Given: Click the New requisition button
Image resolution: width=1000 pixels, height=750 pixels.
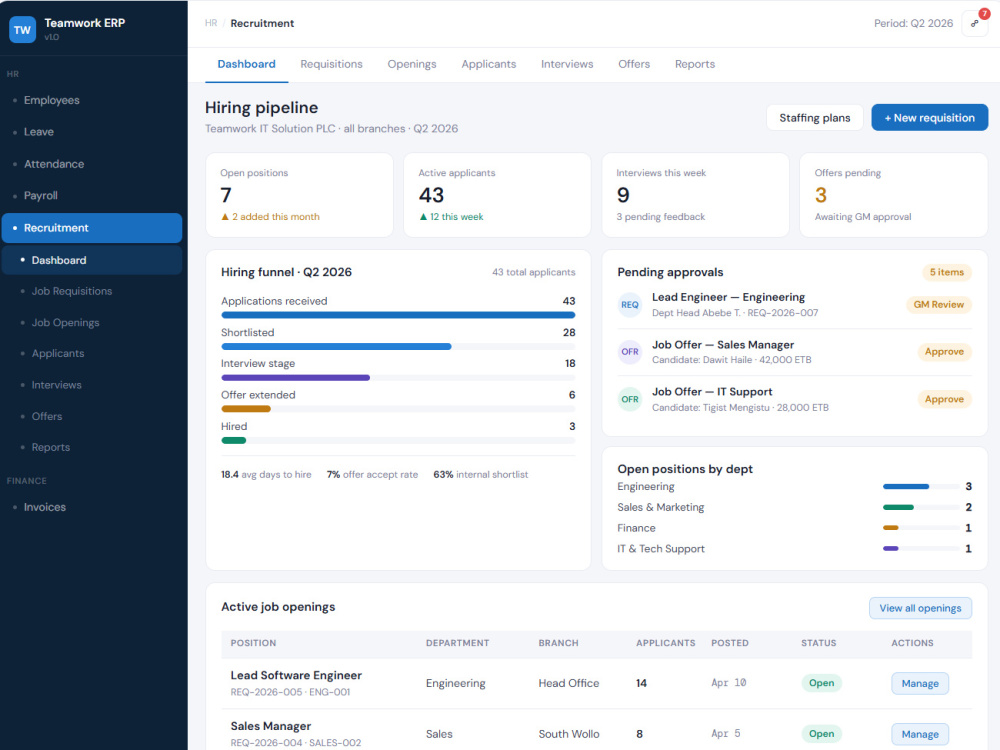Looking at the screenshot, I should (x=929, y=118).
